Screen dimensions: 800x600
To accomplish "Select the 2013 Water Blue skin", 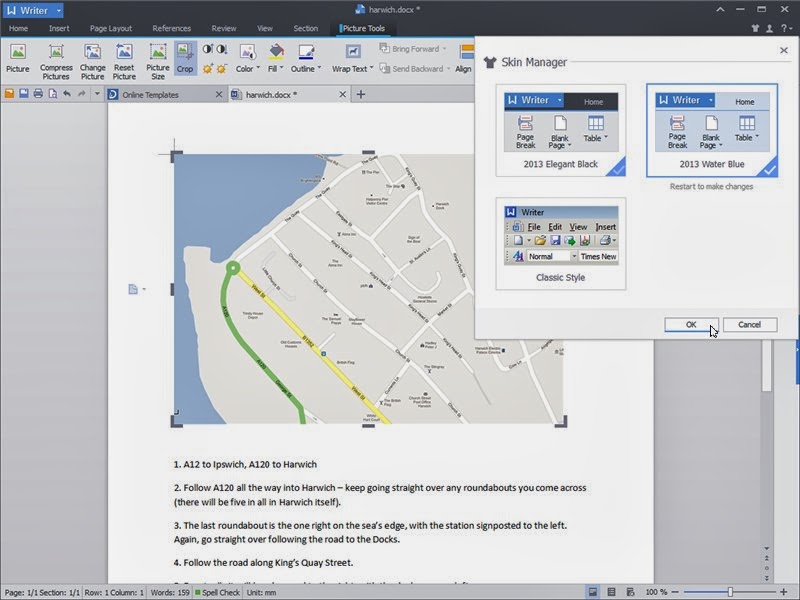I will coord(712,131).
